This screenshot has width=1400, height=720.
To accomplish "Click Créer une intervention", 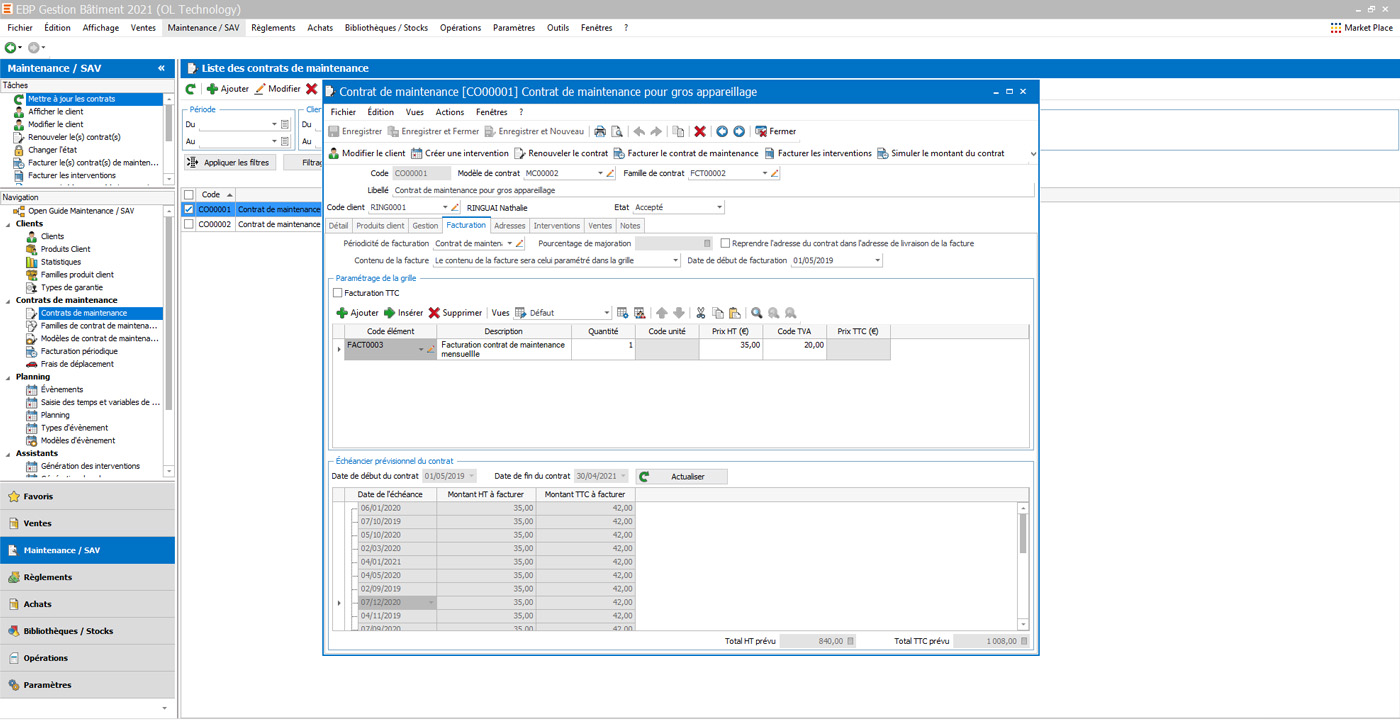I will [460, 154].
